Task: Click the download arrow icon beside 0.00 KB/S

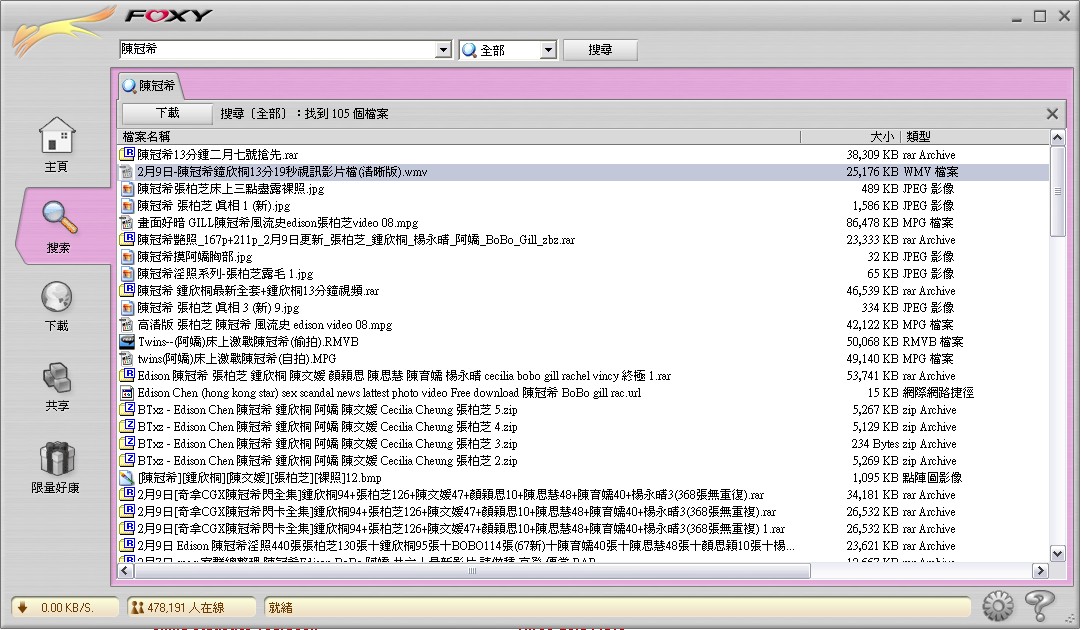Action: pos(22,607)
